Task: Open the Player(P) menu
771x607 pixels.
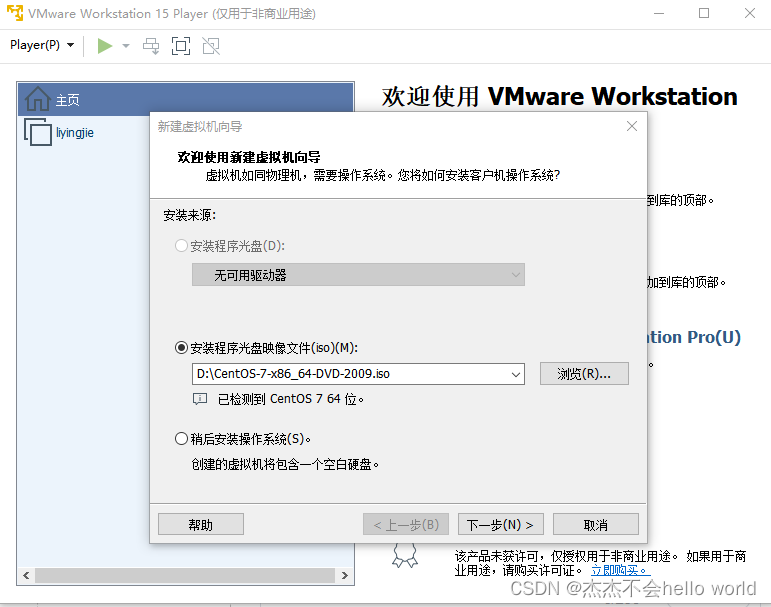Action: click(x=42, y=45)
